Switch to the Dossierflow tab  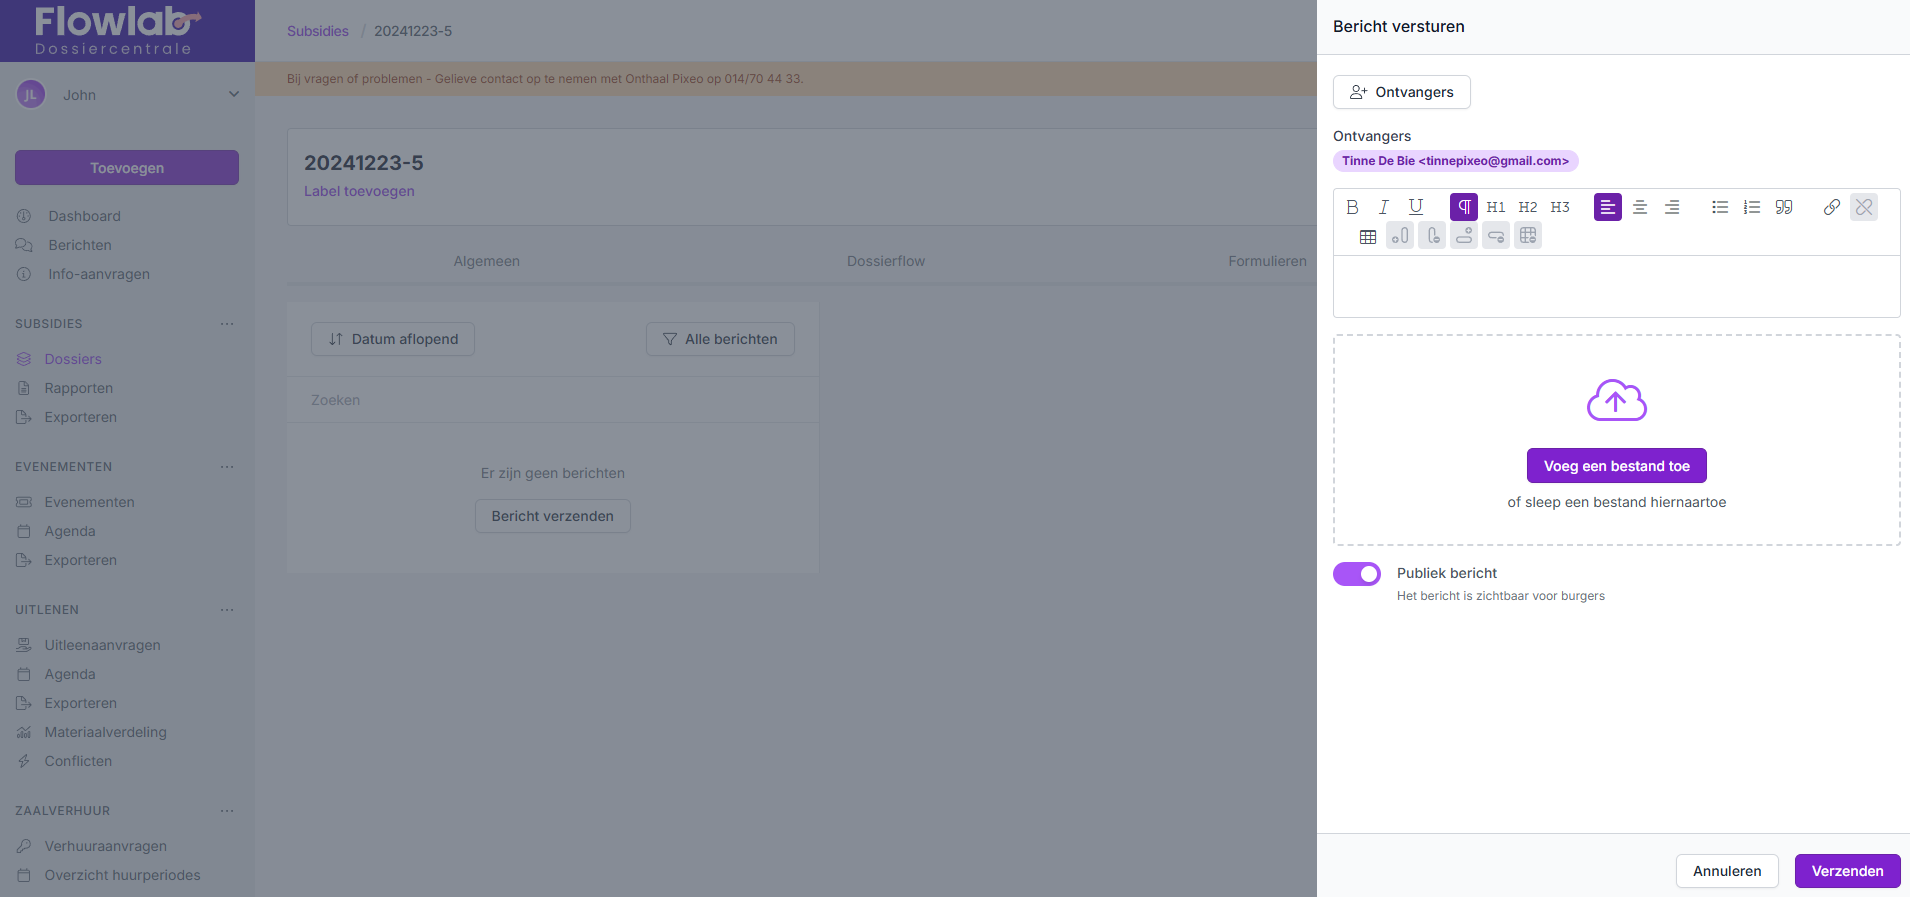click(x=885, y=261)
